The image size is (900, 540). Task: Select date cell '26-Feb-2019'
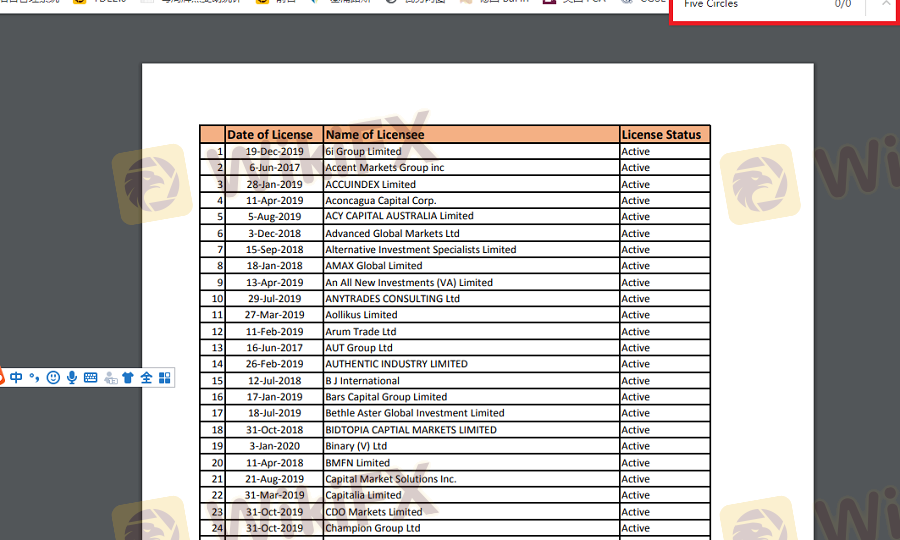click(x=274, y=364)
